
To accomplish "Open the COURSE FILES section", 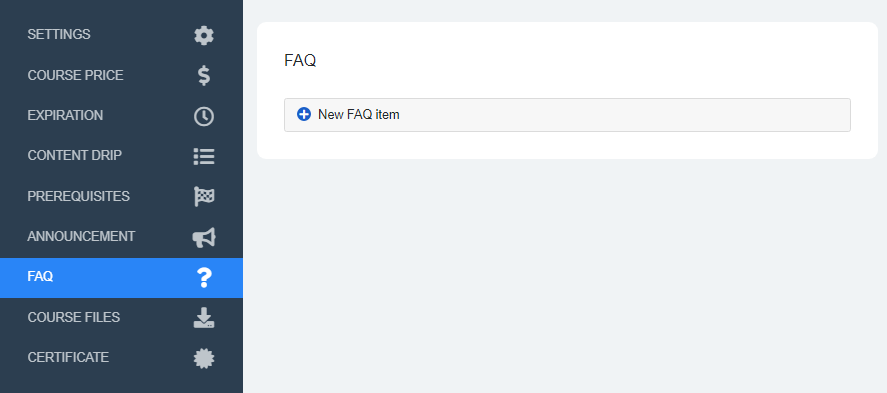I will click(x=121, y=318).
